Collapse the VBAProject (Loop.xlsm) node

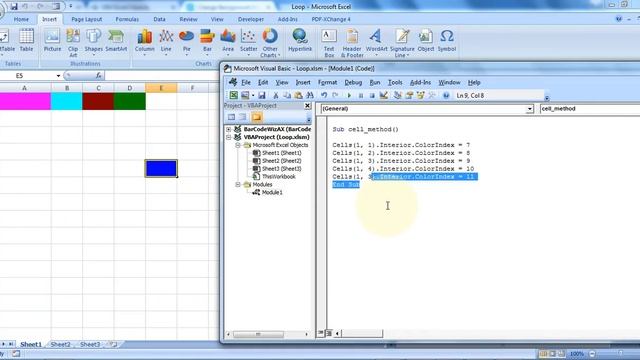pos(229,137)
